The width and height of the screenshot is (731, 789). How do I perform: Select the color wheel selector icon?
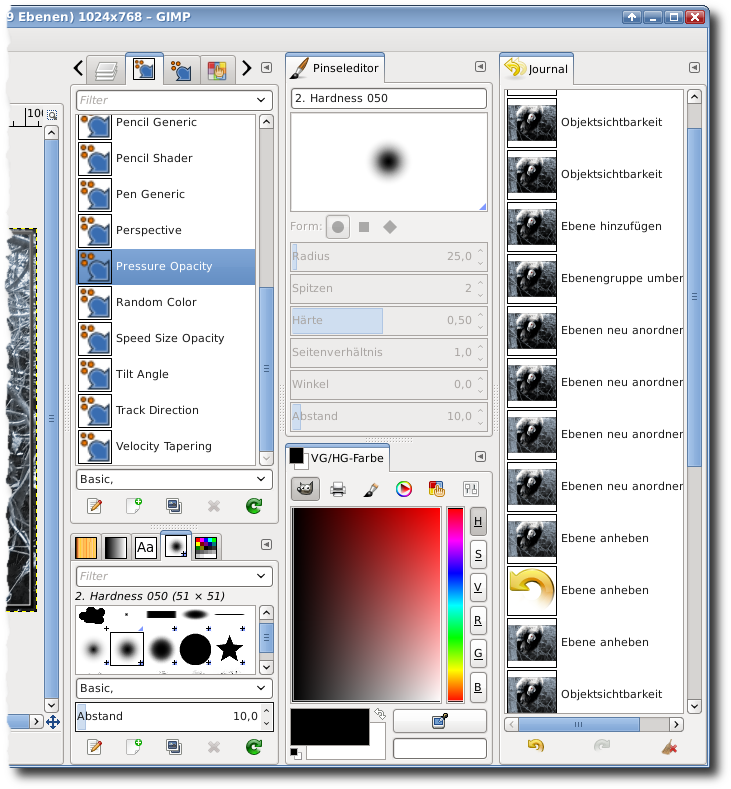404,489
